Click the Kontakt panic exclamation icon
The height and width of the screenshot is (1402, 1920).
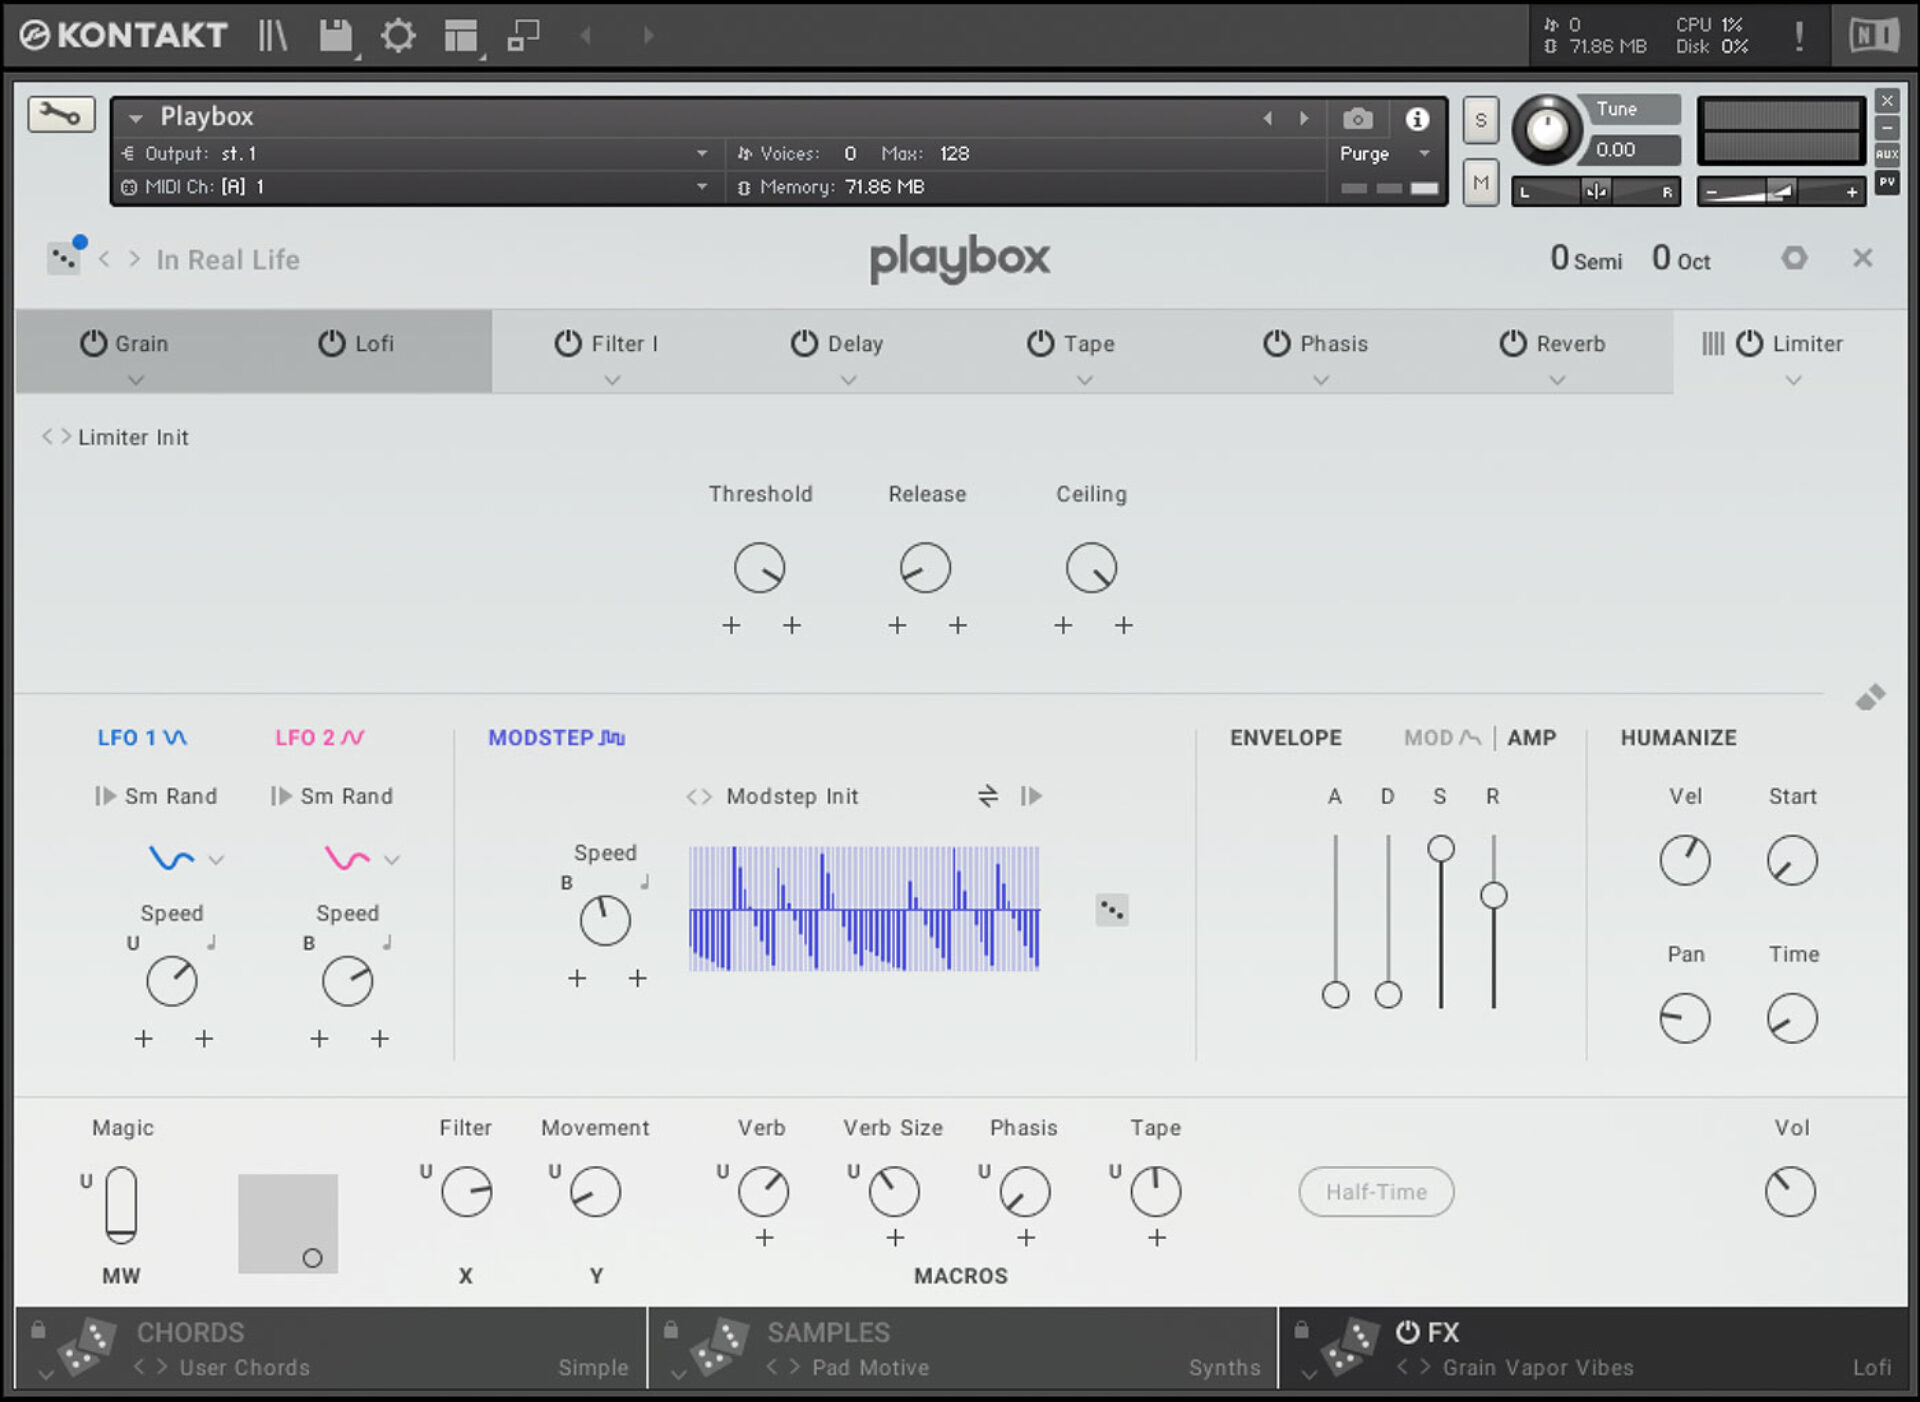[x=1799, y=36]
